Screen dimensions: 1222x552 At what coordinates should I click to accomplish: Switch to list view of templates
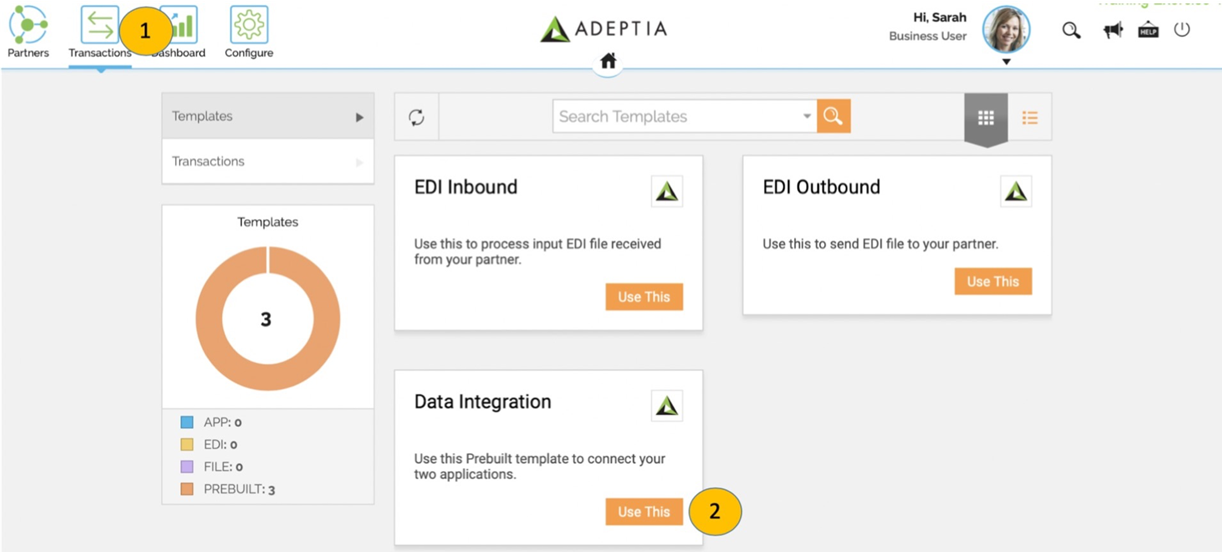[1030, 117]
